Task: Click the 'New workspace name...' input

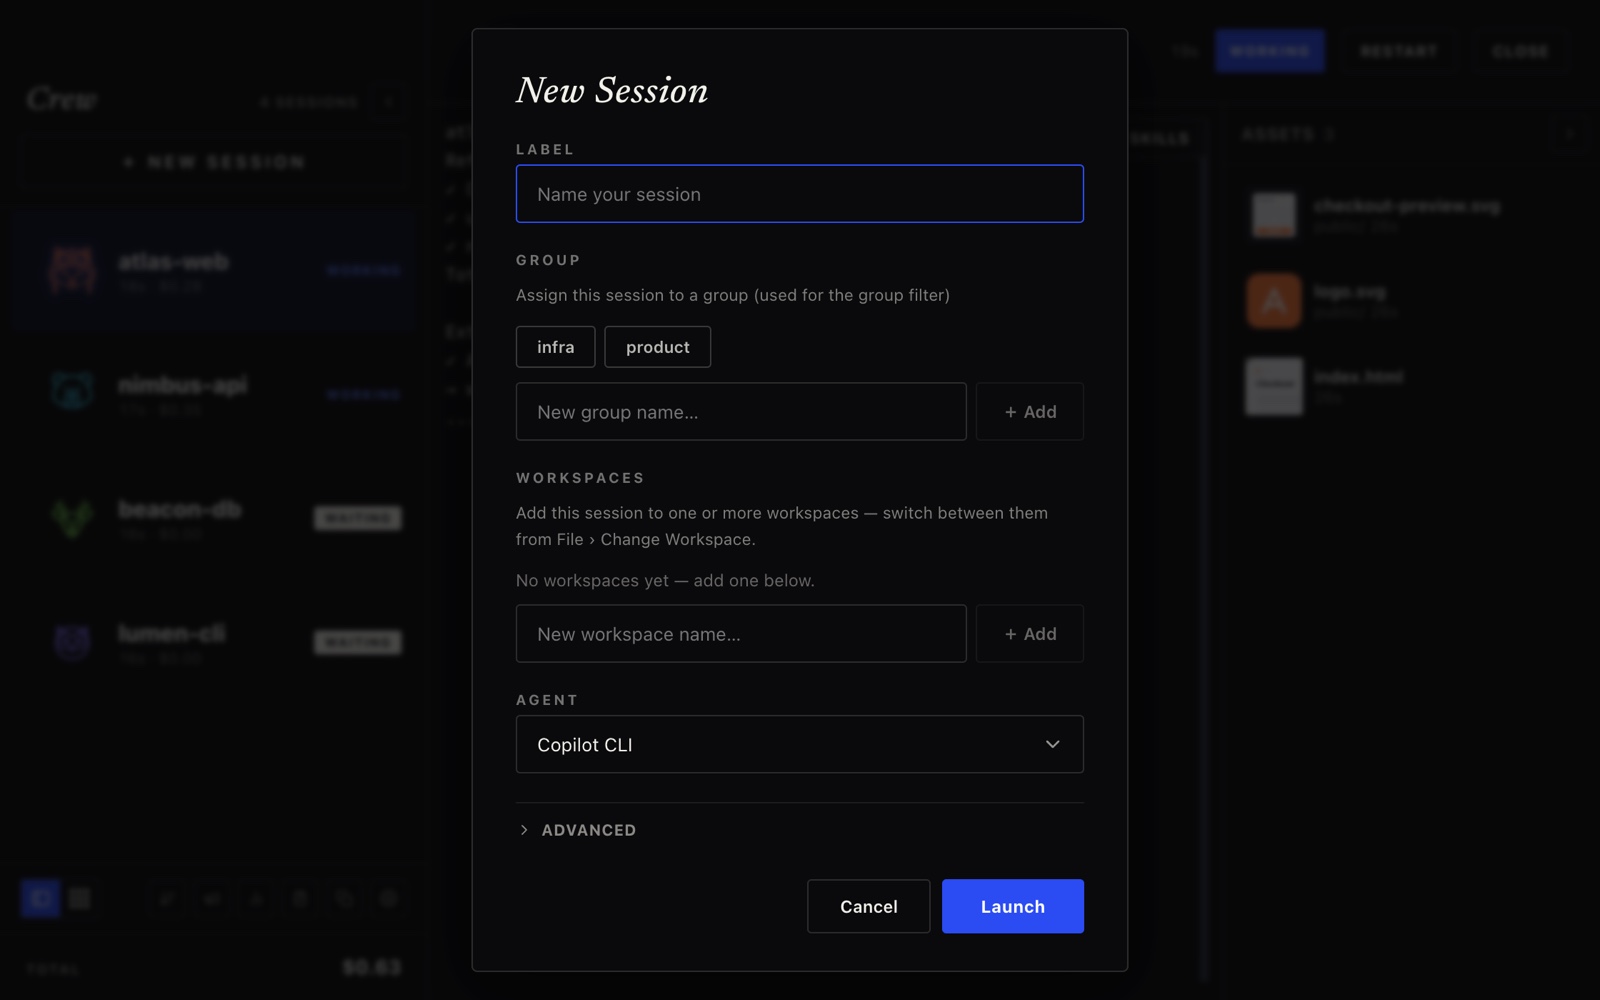Action: point(741,634)
